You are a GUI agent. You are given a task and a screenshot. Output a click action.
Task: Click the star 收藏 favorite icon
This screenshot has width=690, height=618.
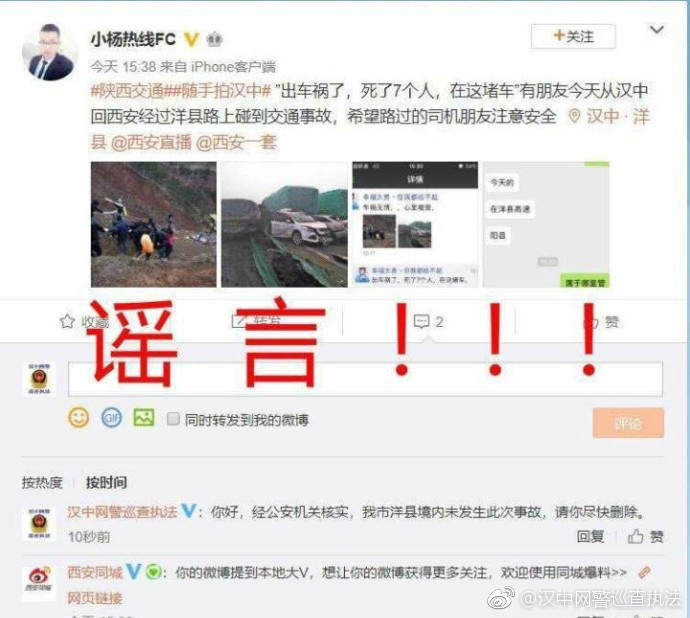67,321
